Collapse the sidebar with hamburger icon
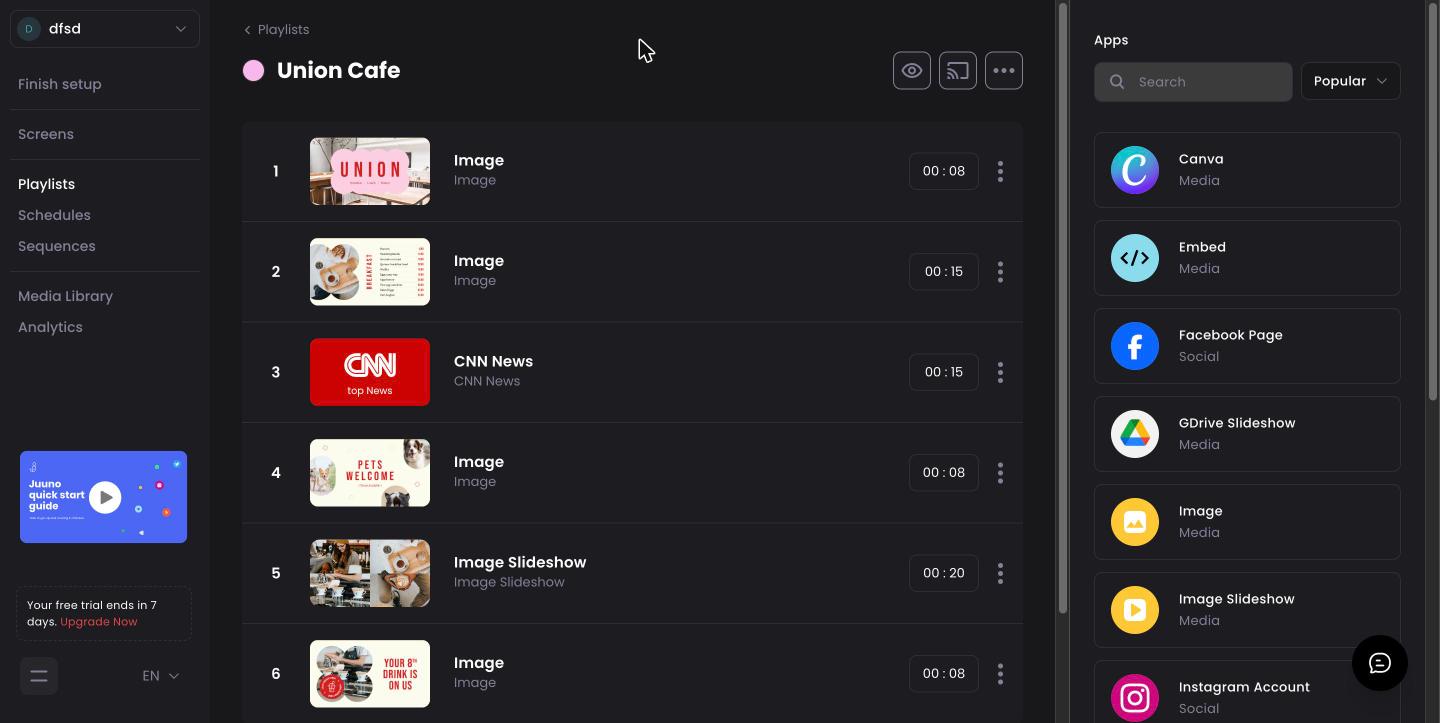Viewport: 1440px width, 723px height. tap(39, 676)
